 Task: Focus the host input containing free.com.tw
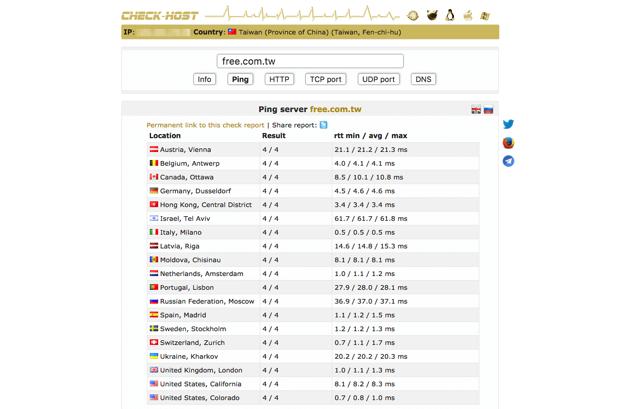pos(310,61)
